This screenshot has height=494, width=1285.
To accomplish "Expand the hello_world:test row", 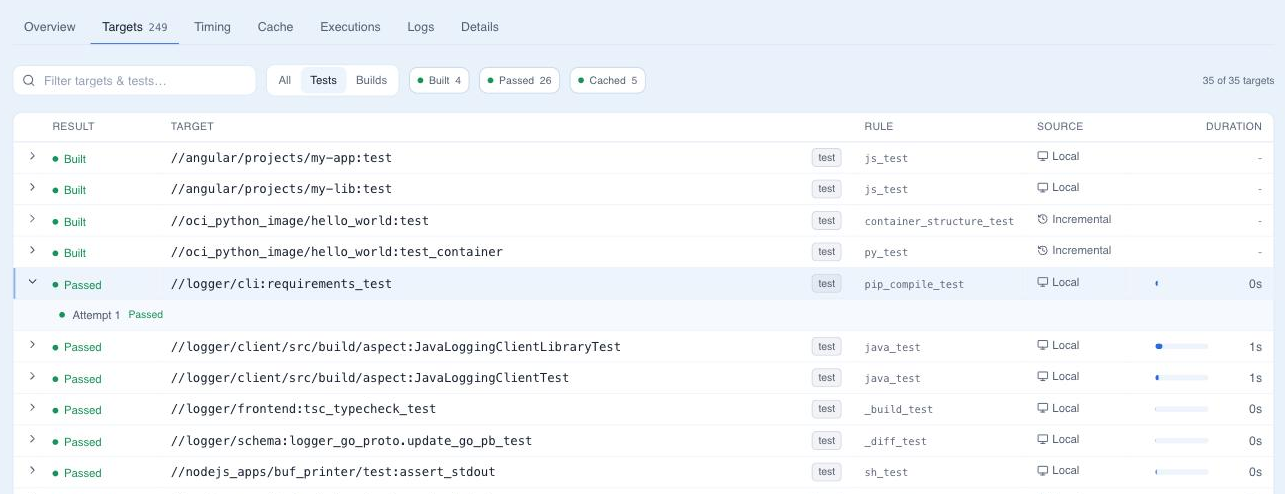I will pos(32,219).
